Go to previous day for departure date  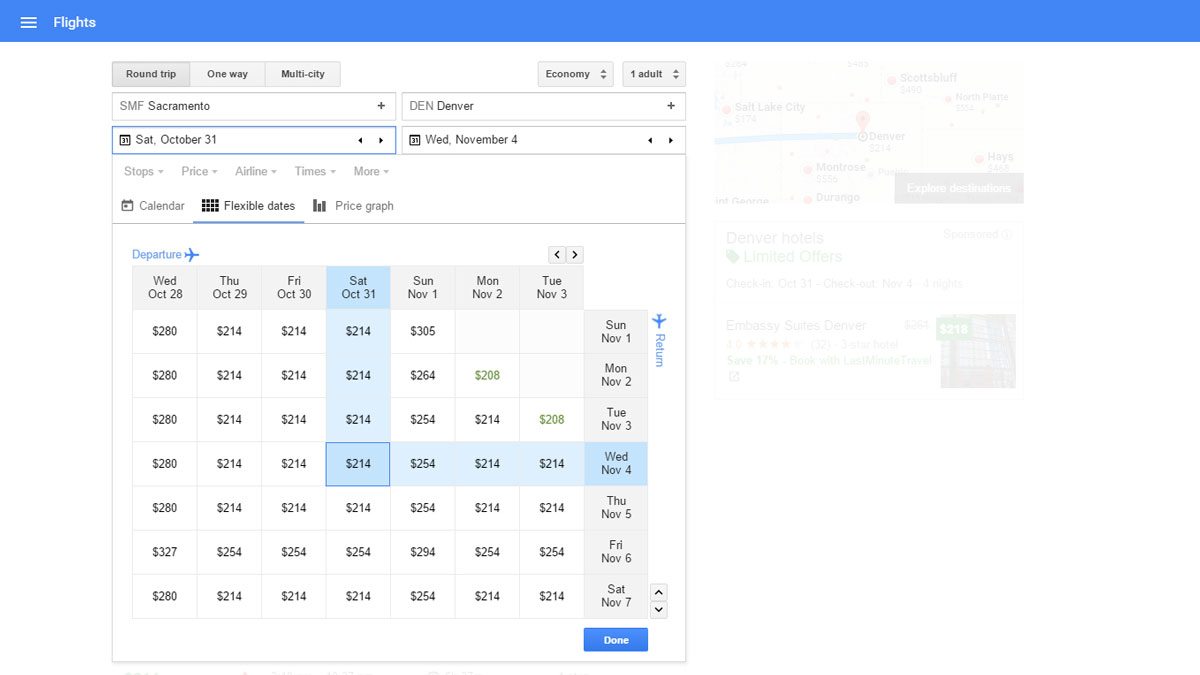coord(360,141)
